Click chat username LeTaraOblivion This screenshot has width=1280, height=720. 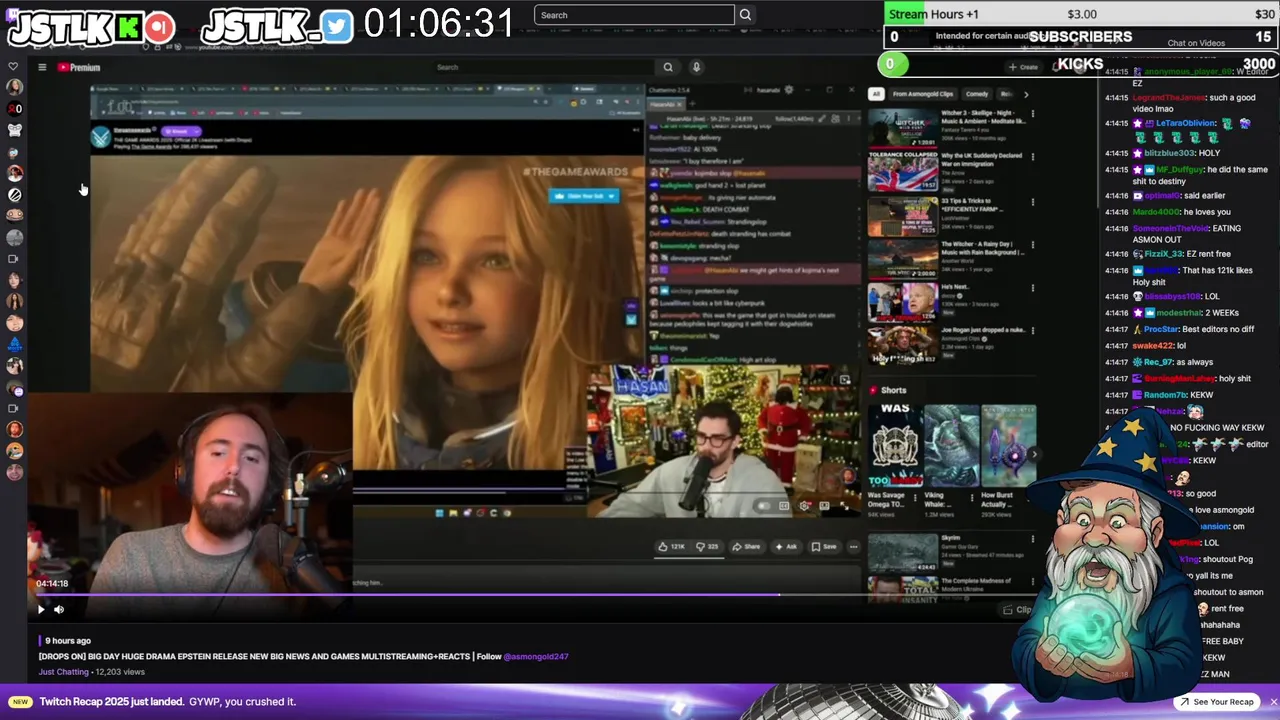tap(1186, 124)
